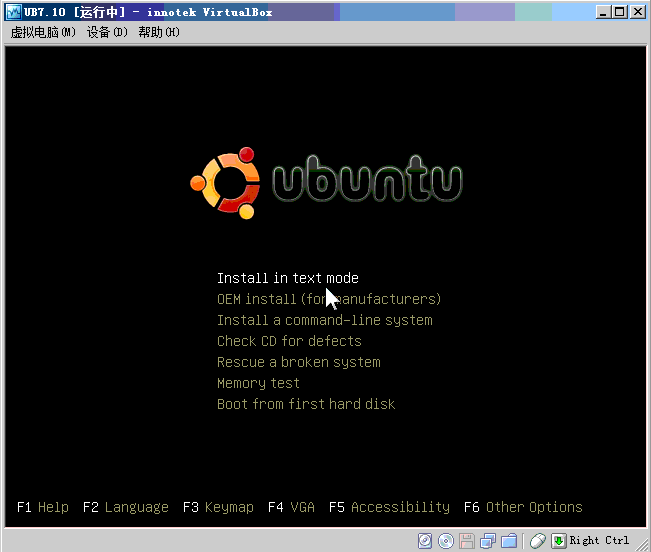This screenshot has width=651, height=552.
Task: Open F5 Accessibility options
Action: [x=389, y=507]
